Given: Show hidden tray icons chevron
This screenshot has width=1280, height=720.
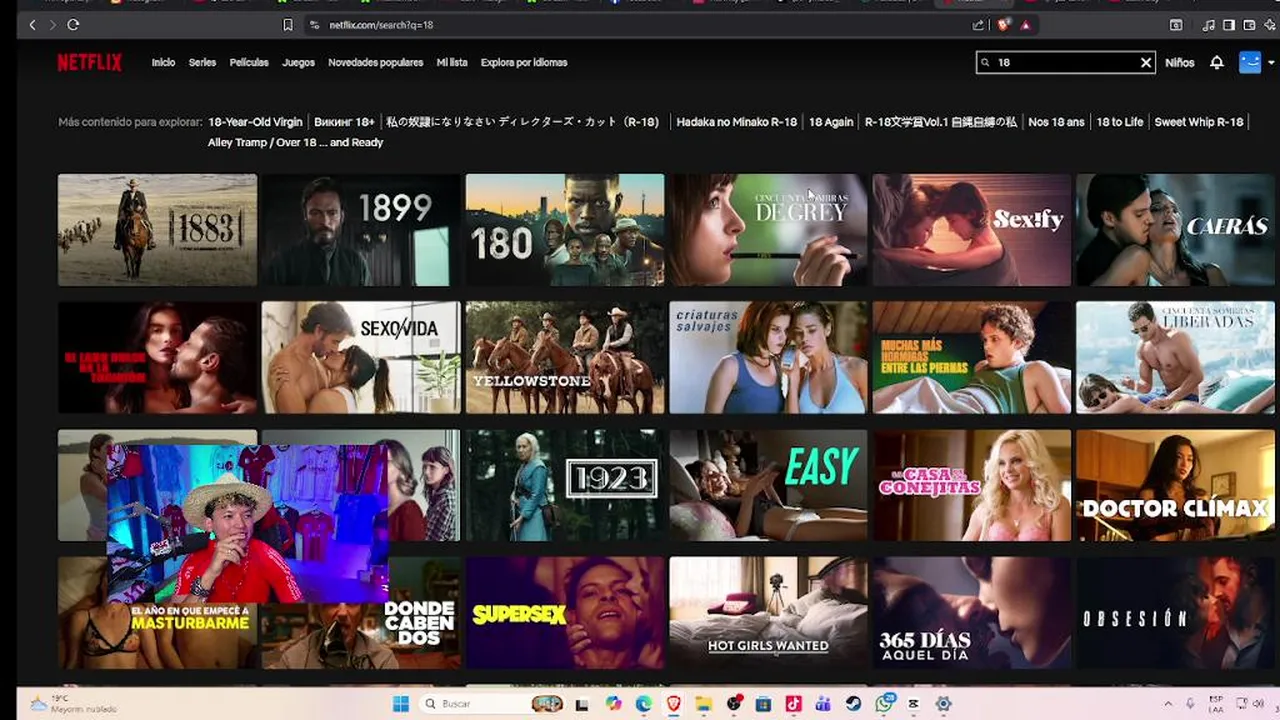Looking at the screenshot, I should (1167, 704).
